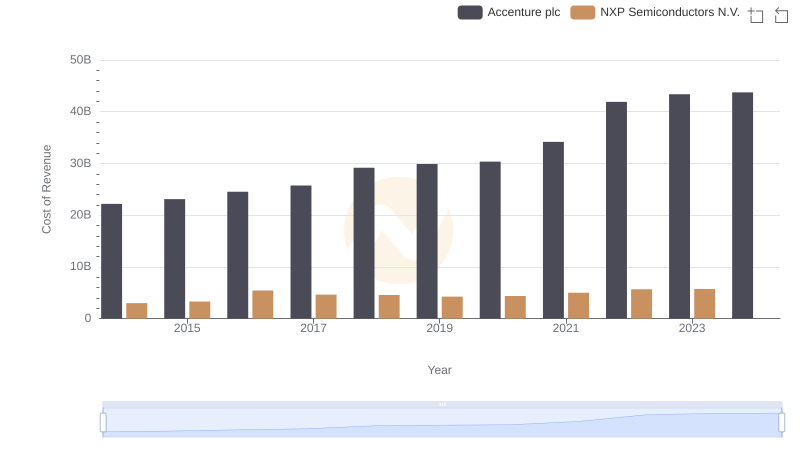Screen dimensions: 800x461
Task: Click NXP bar for 2019
Action: click(x=452, y=308)
